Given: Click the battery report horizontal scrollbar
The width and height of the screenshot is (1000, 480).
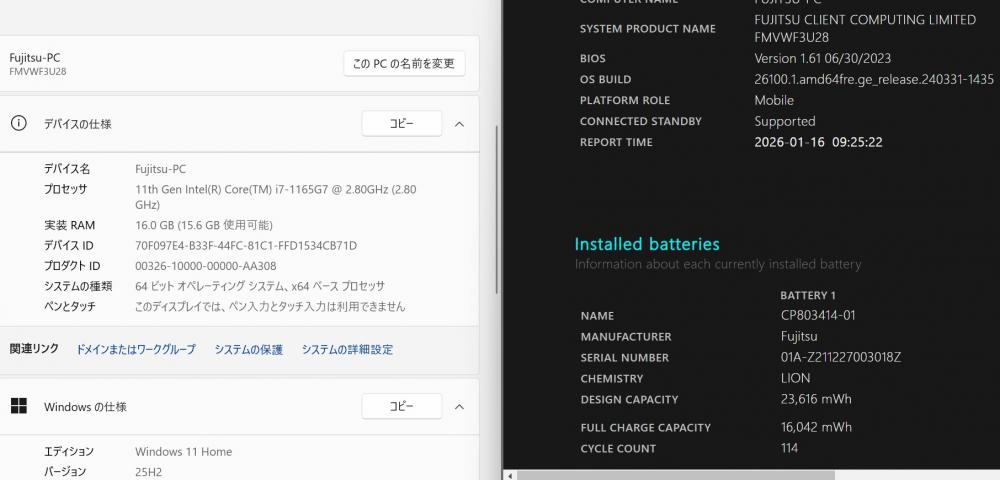Looking at the screenshot, I should coord(675,476).
